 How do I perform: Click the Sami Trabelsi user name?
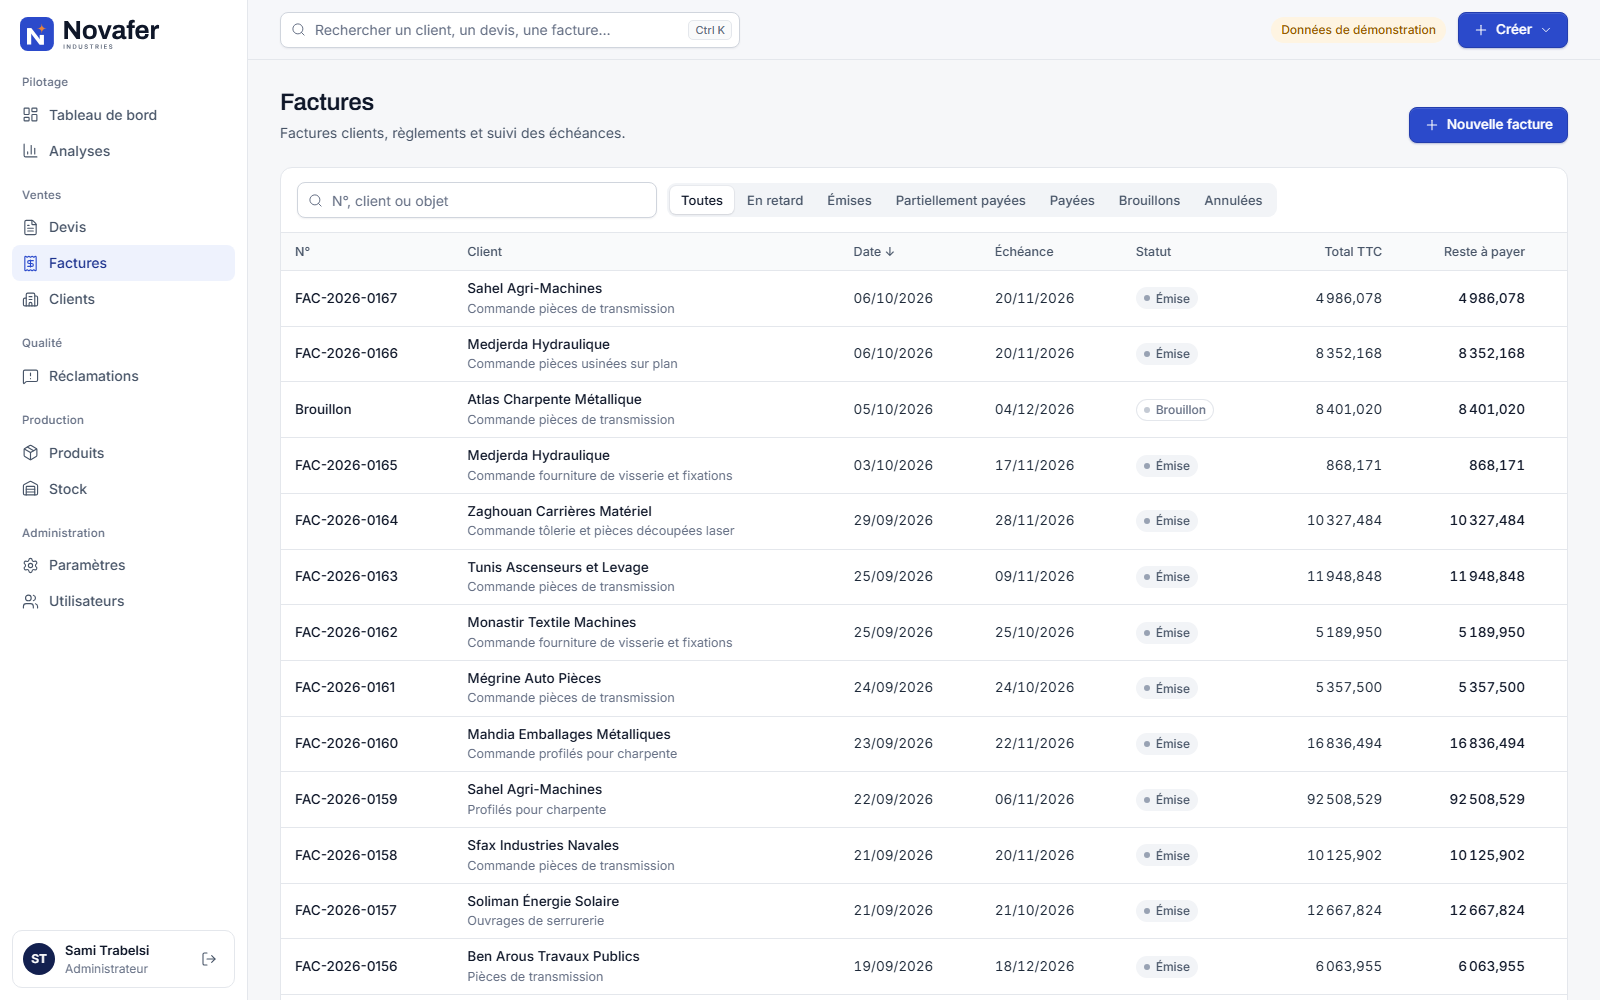point(107,950)
